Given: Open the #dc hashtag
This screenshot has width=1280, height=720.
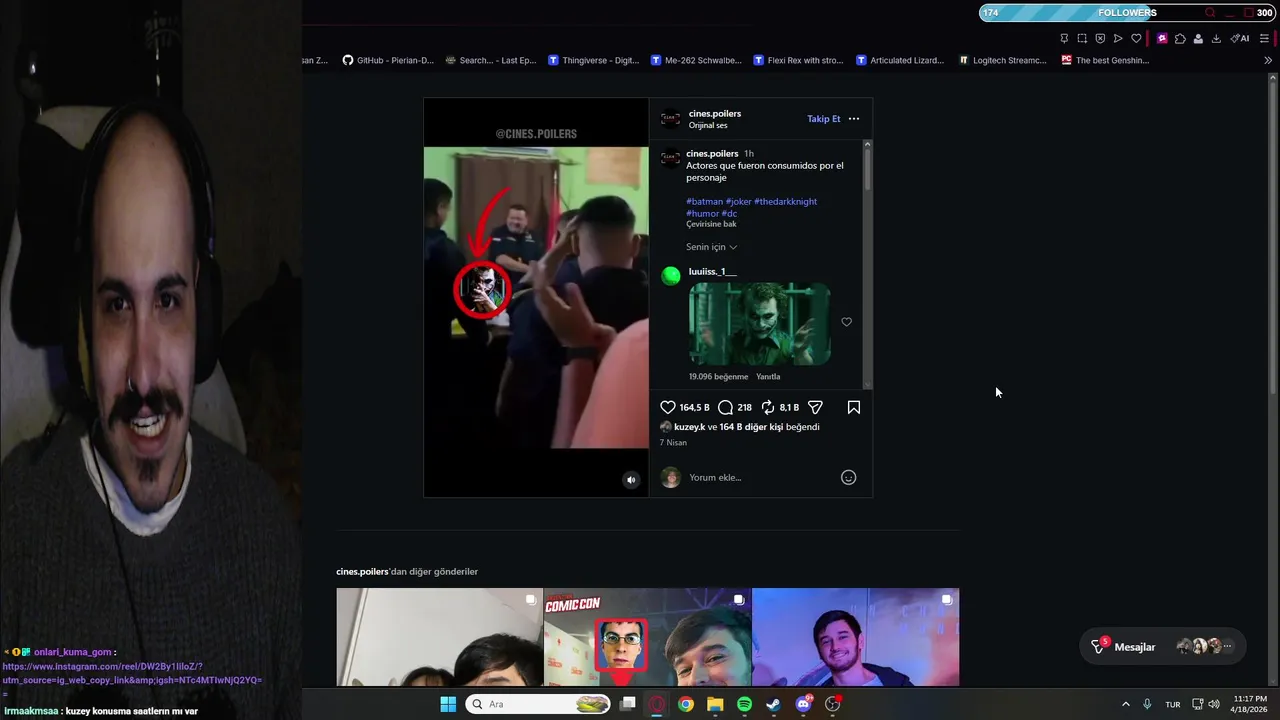Looking at the screenshot, I should click(729, 213).
